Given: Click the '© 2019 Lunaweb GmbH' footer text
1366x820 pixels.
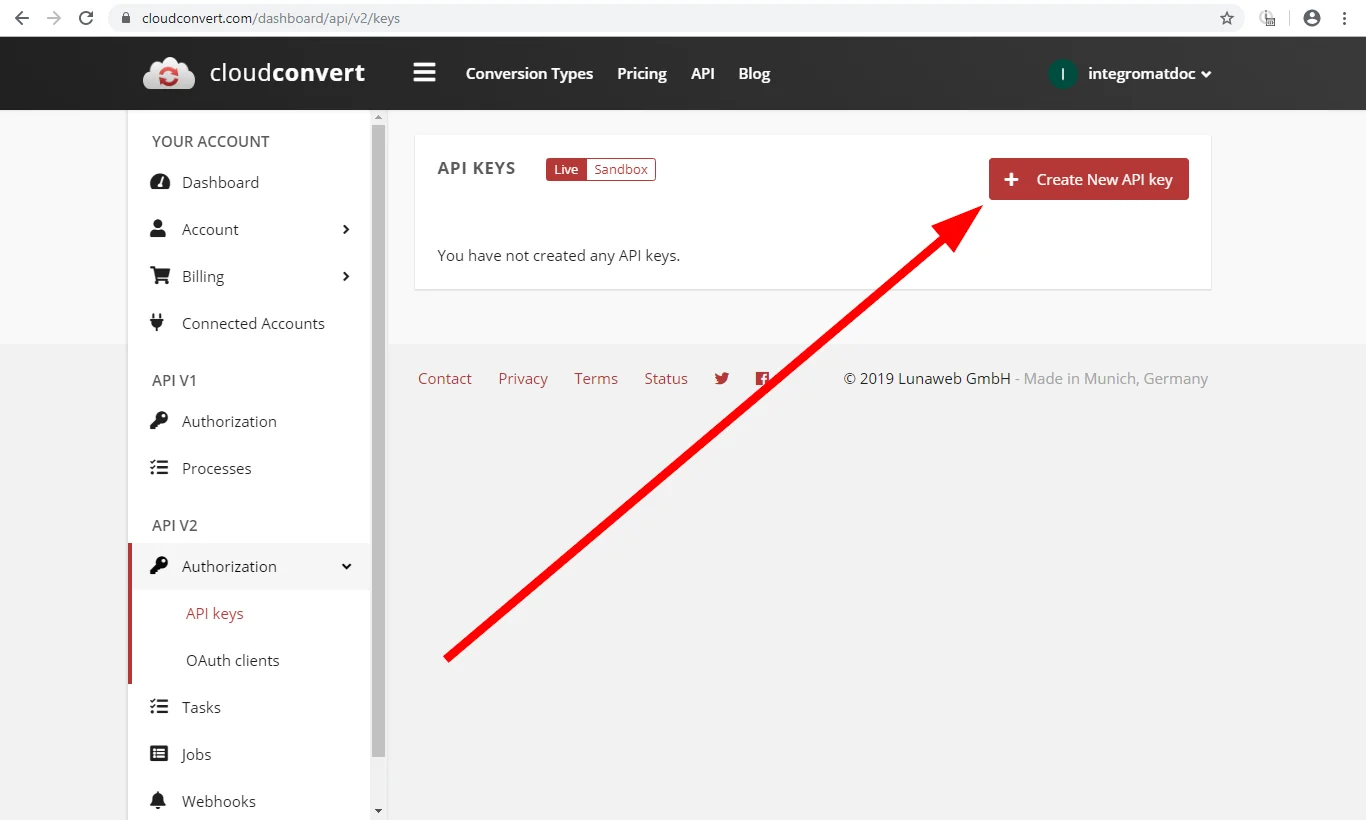Looking at the screenshot, I should click(x=927, y=378).
